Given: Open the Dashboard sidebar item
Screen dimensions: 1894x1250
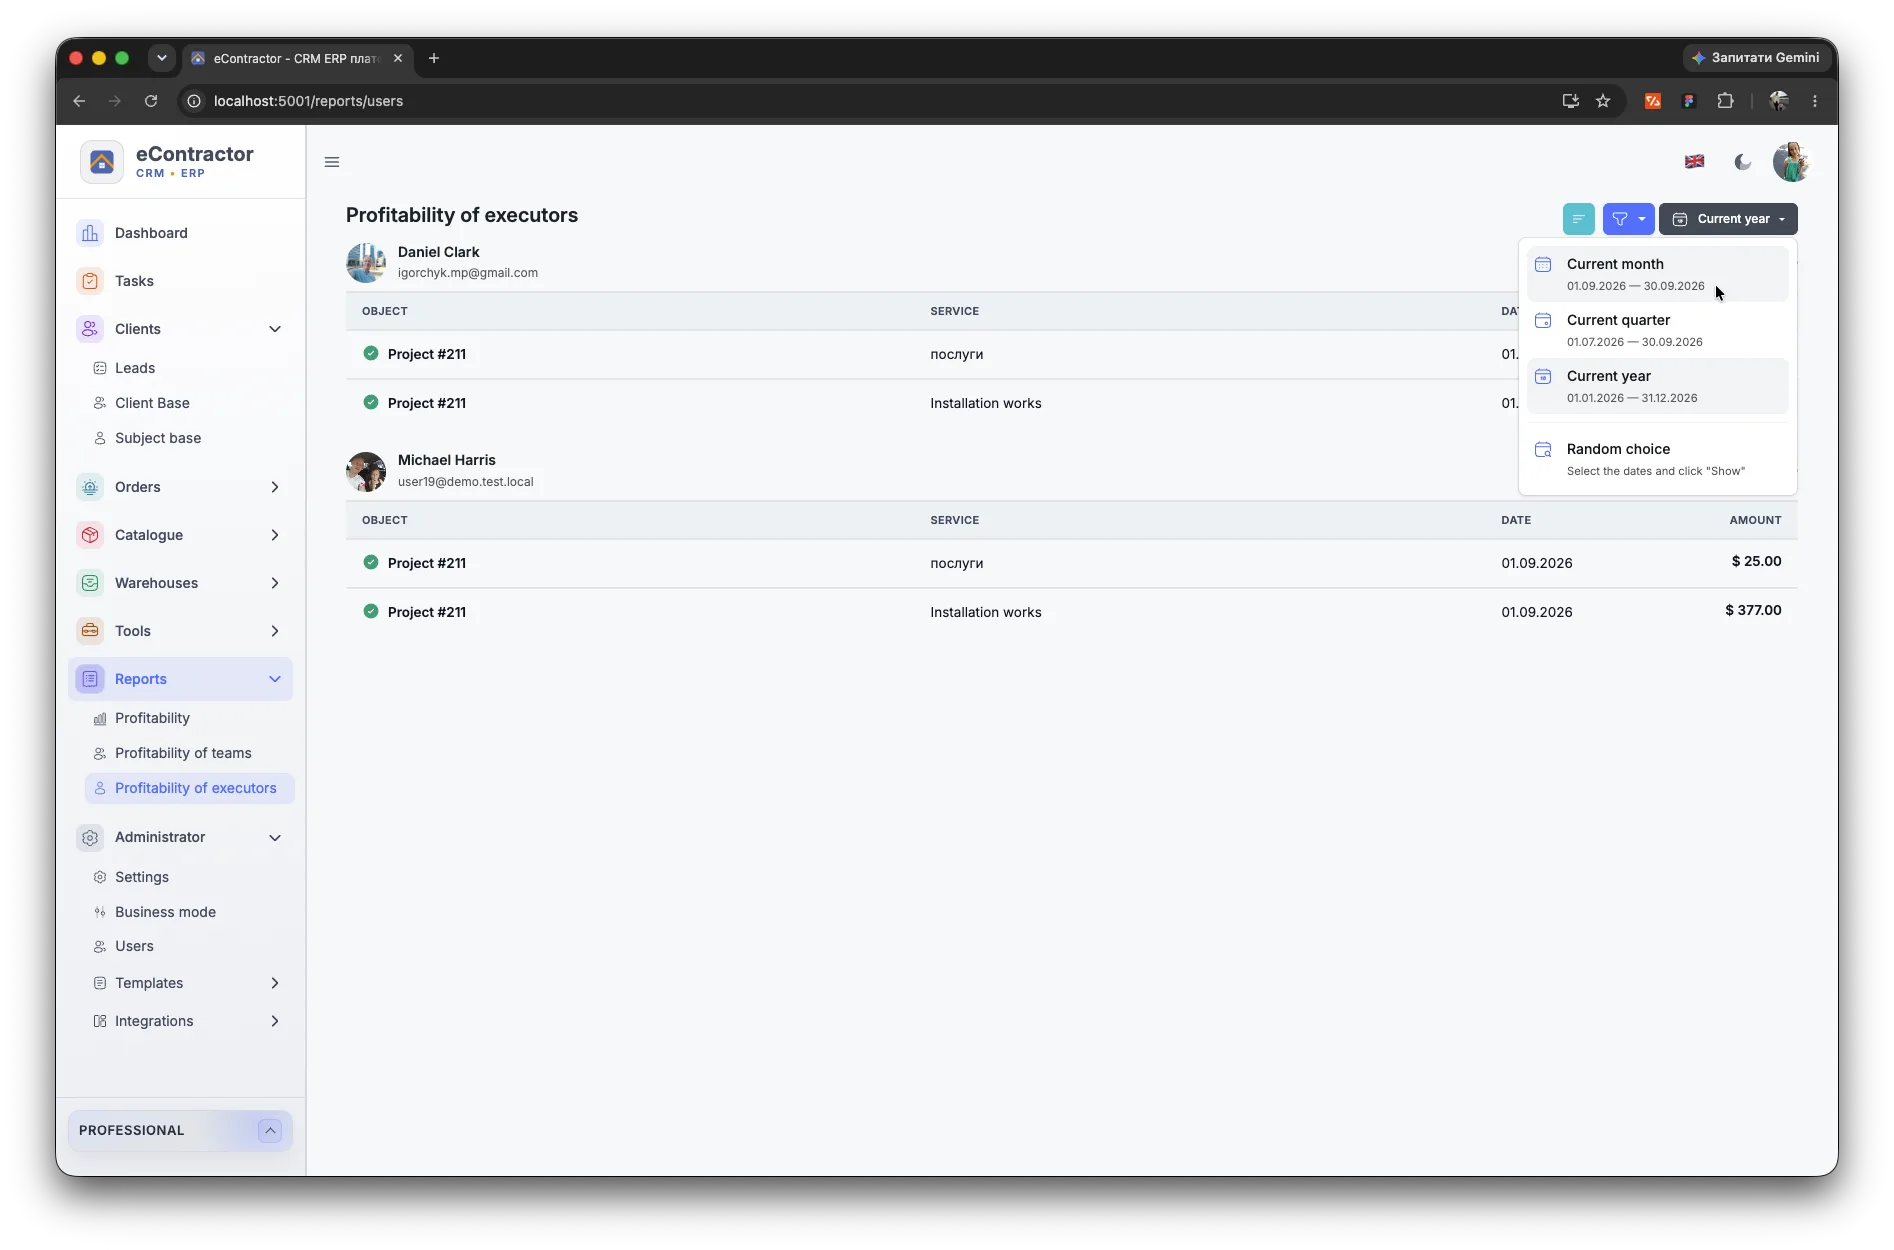Looking at the screenshot, I should (180, 233).
